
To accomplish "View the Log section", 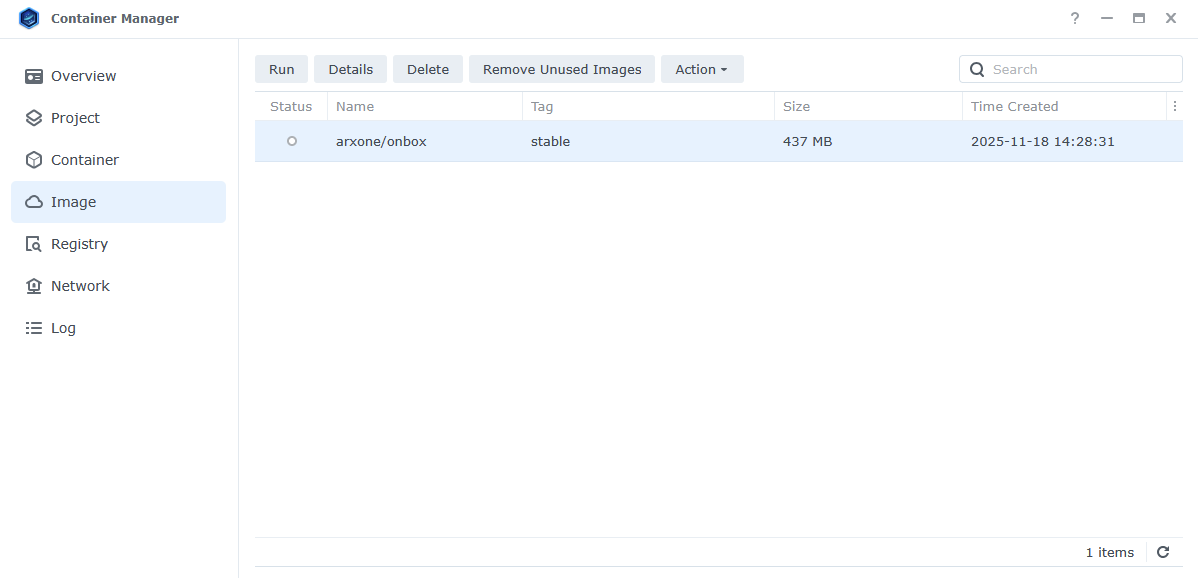I will pos(64,327).
